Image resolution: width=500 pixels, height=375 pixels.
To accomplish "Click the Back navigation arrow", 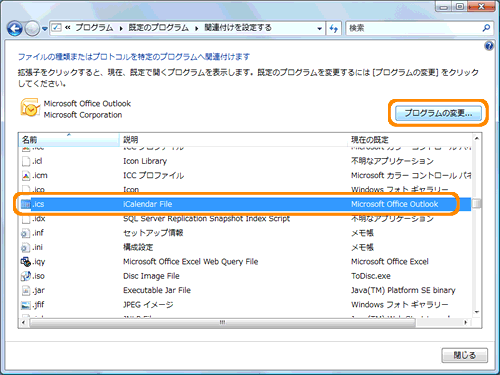I will [x=14, y=29].
